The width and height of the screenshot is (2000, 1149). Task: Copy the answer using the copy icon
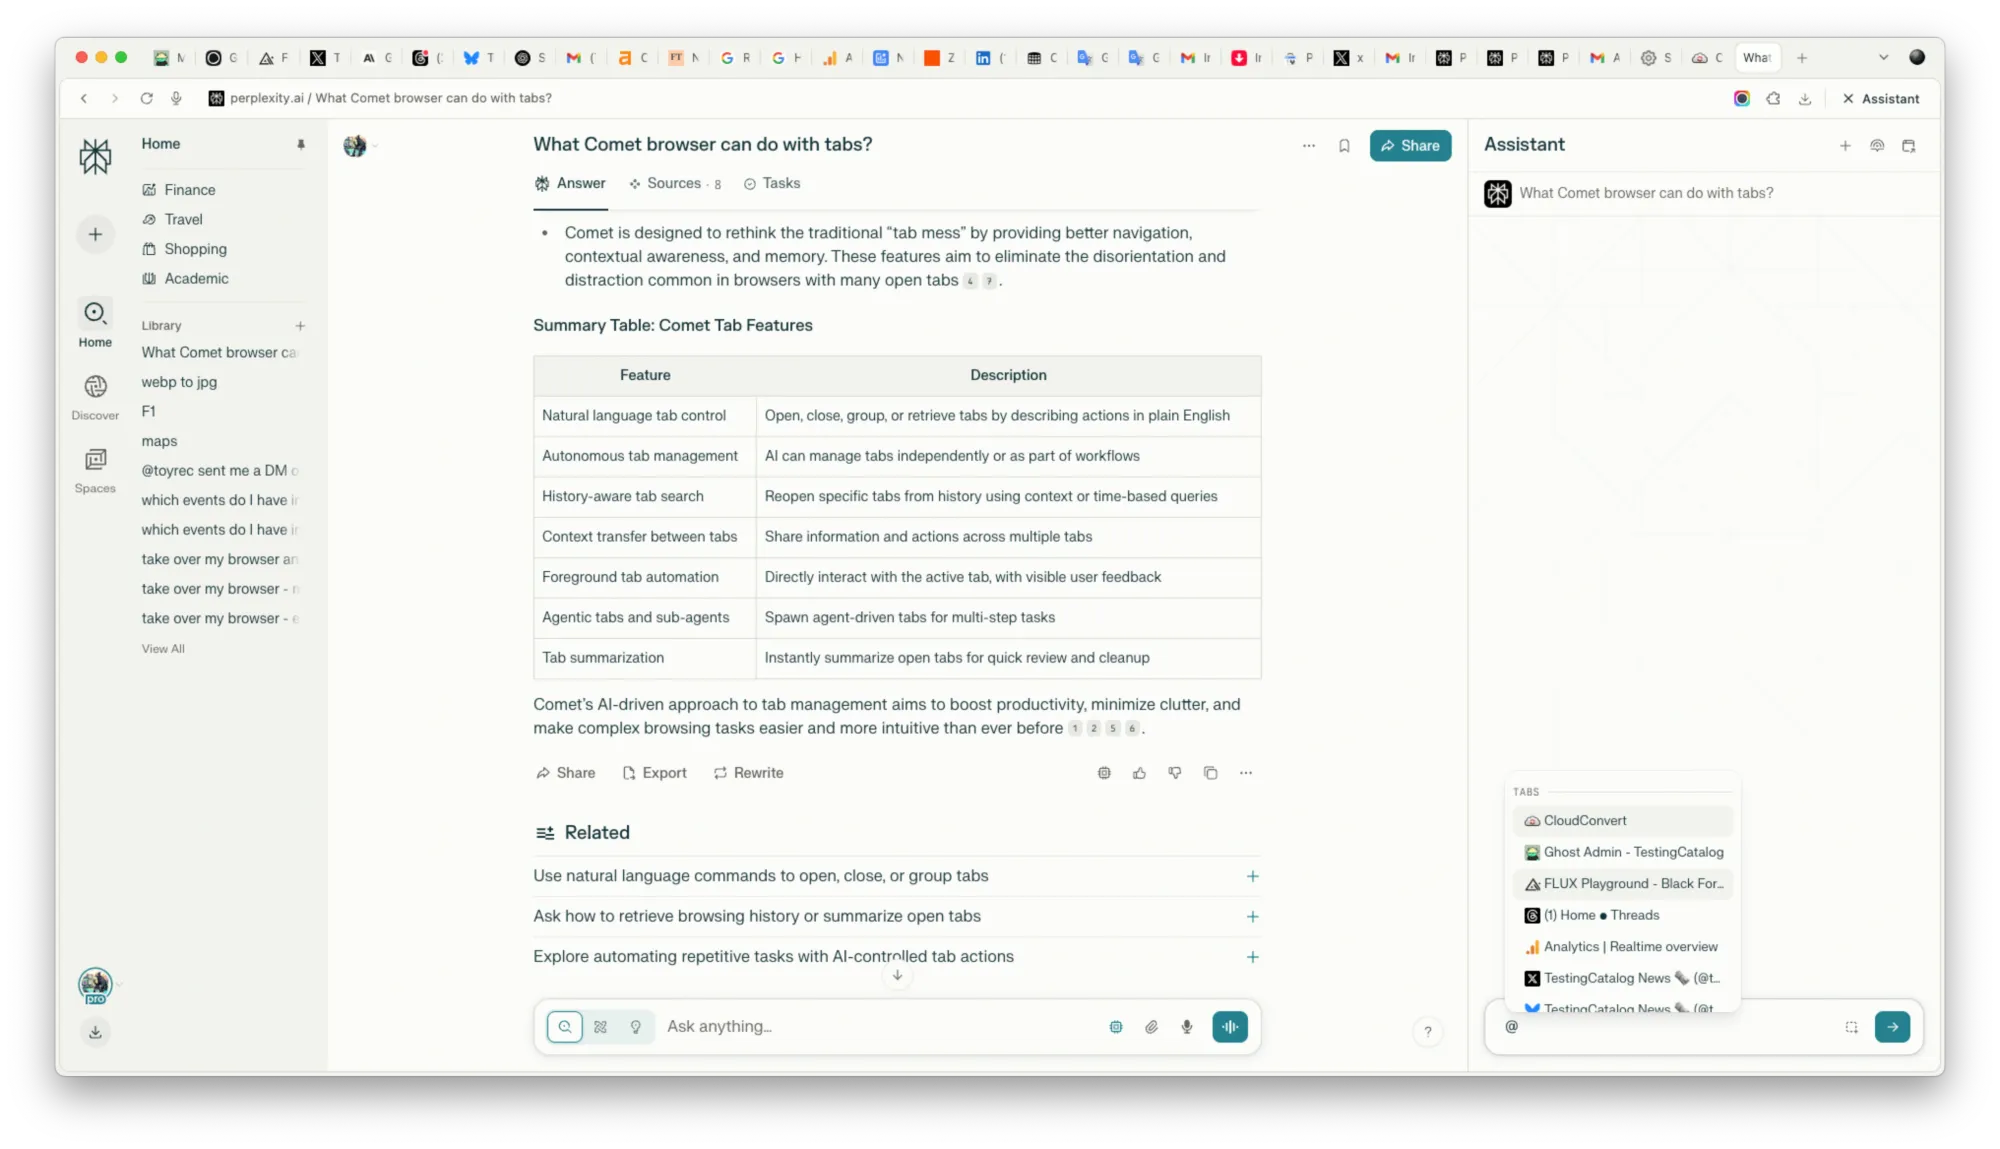point(1210,772)
